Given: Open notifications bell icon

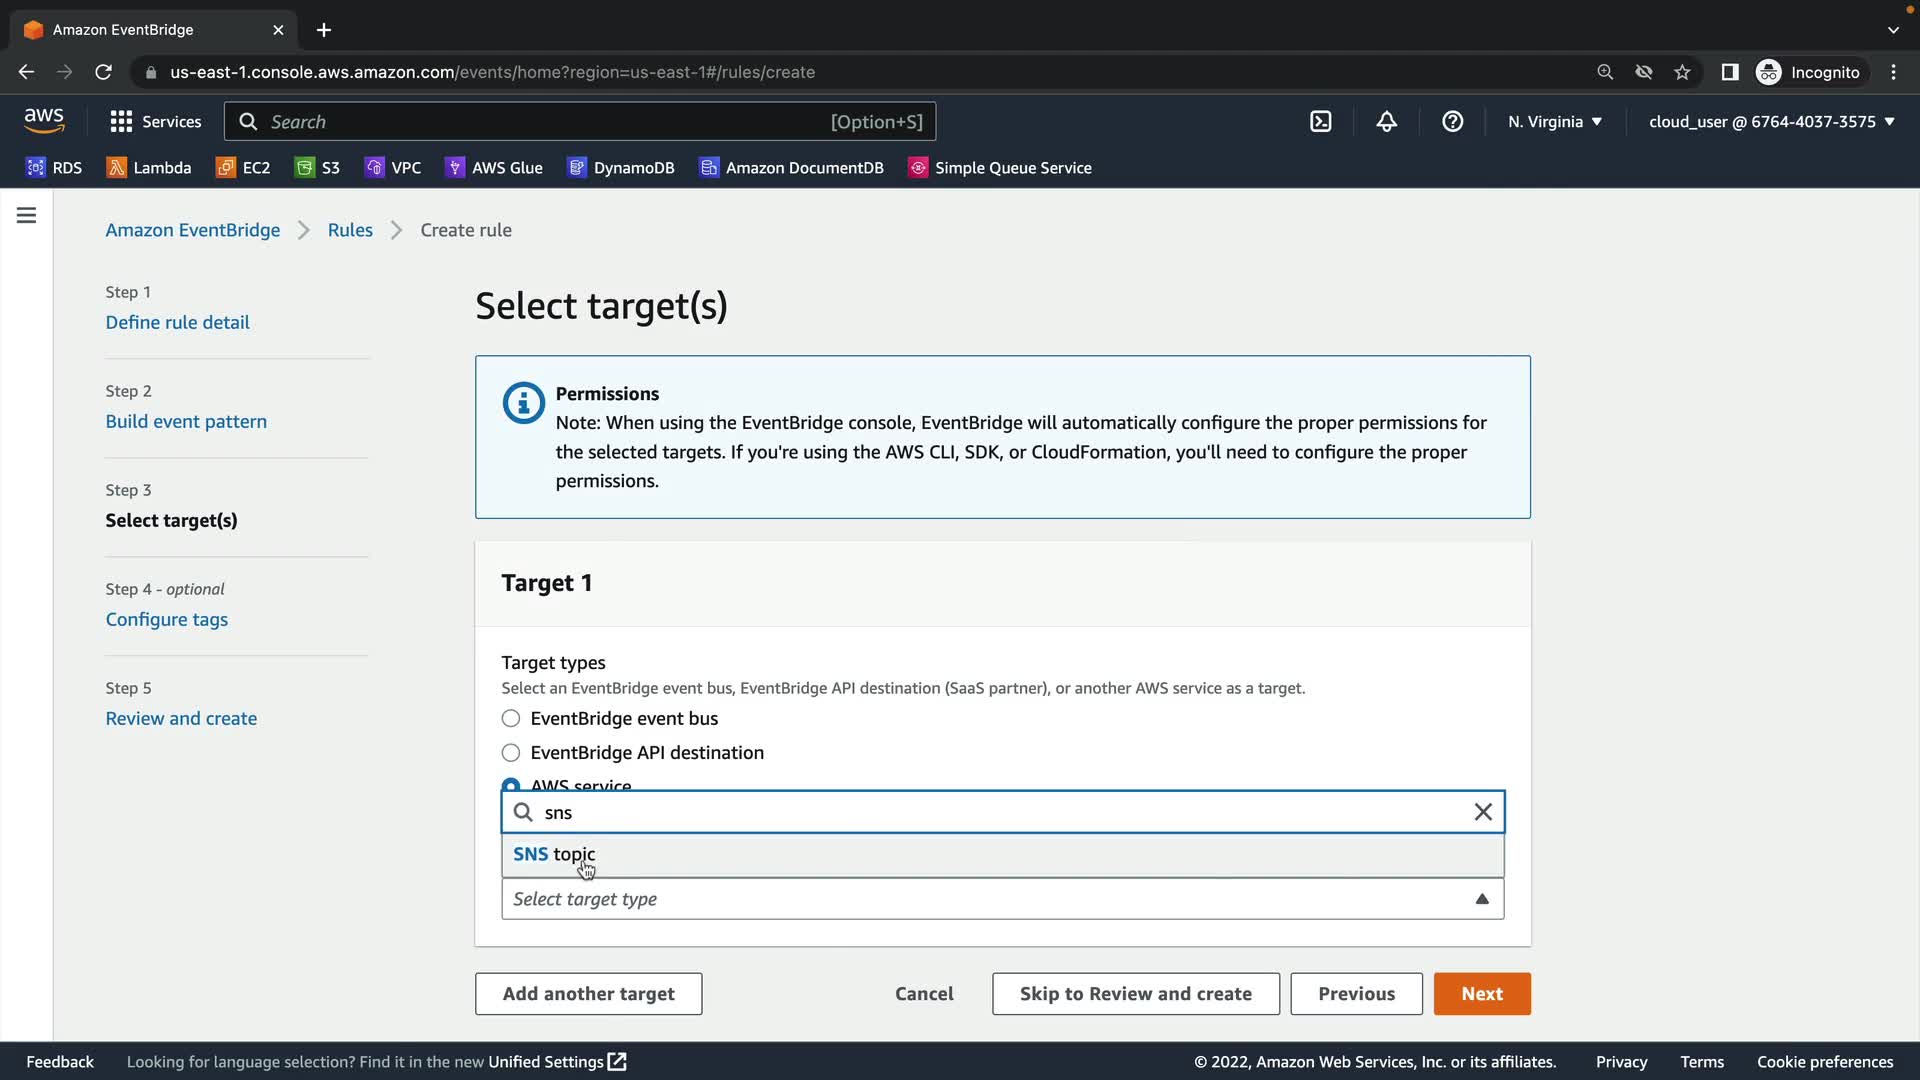Looking at the screenshot, I should coord(1386,122).
